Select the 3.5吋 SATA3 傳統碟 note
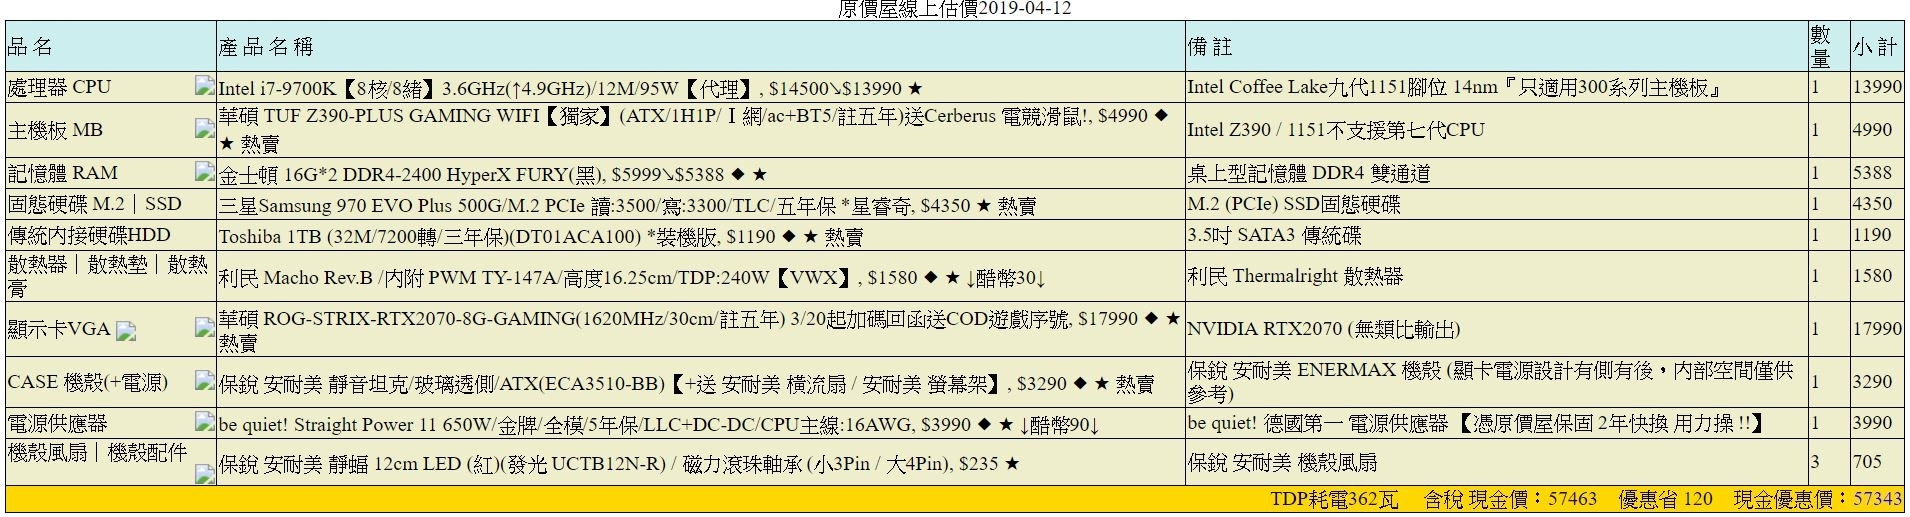 [1274, 235]
